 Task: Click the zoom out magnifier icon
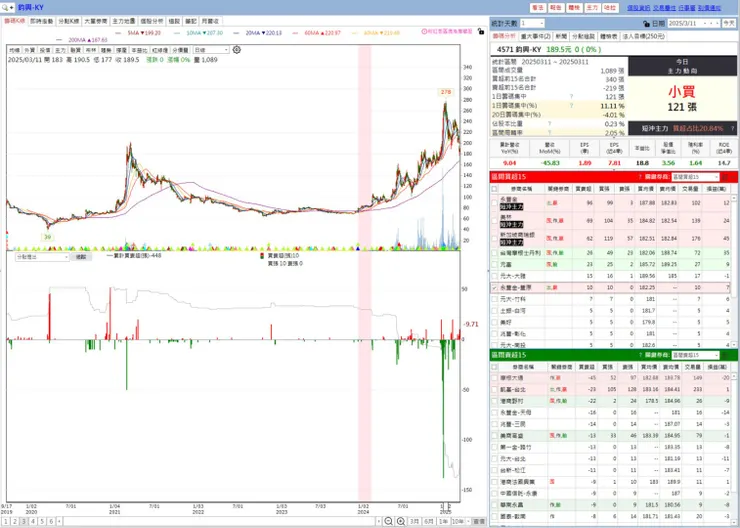point(388,521)
